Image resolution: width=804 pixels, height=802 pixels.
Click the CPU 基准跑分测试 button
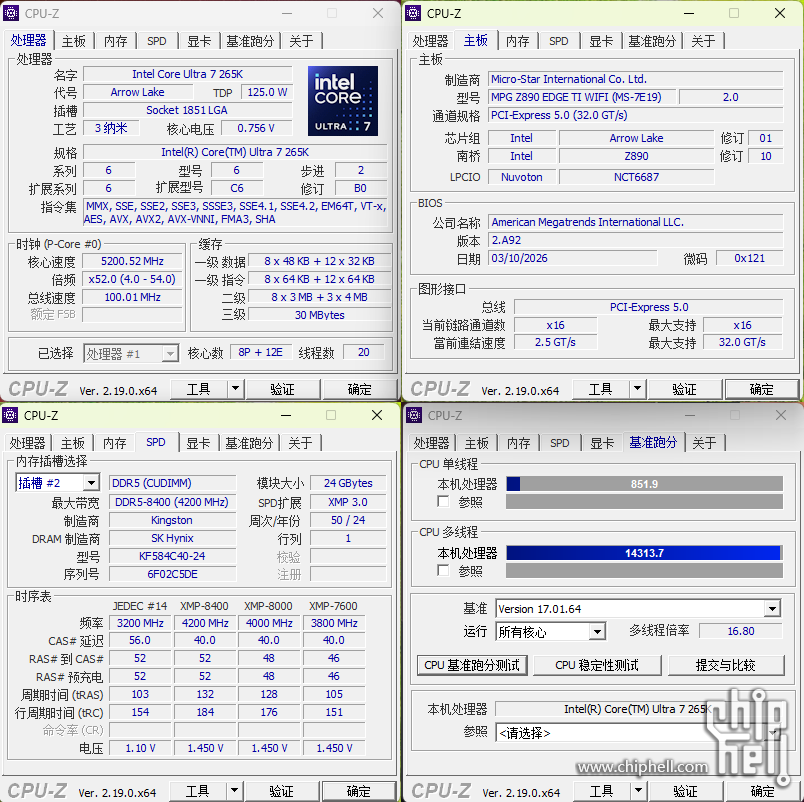tap(472, 665)
